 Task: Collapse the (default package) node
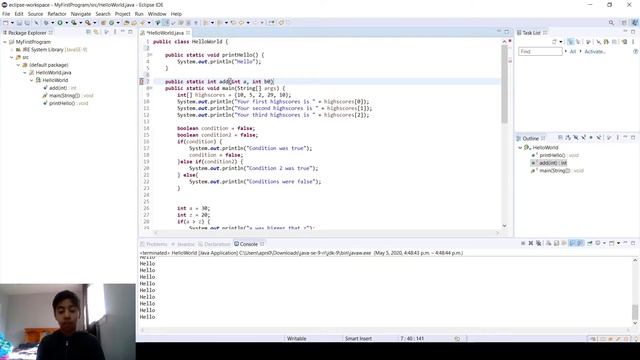tap(18, 65)
